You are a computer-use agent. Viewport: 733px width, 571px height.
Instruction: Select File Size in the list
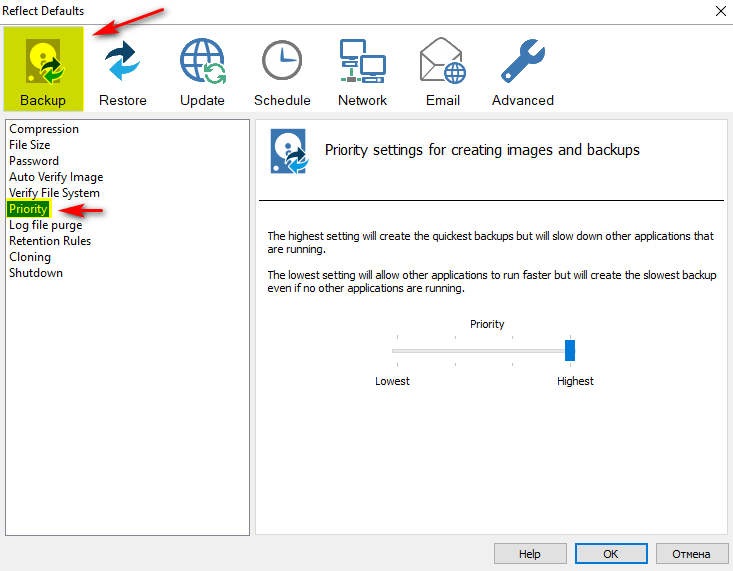(29, 145)
